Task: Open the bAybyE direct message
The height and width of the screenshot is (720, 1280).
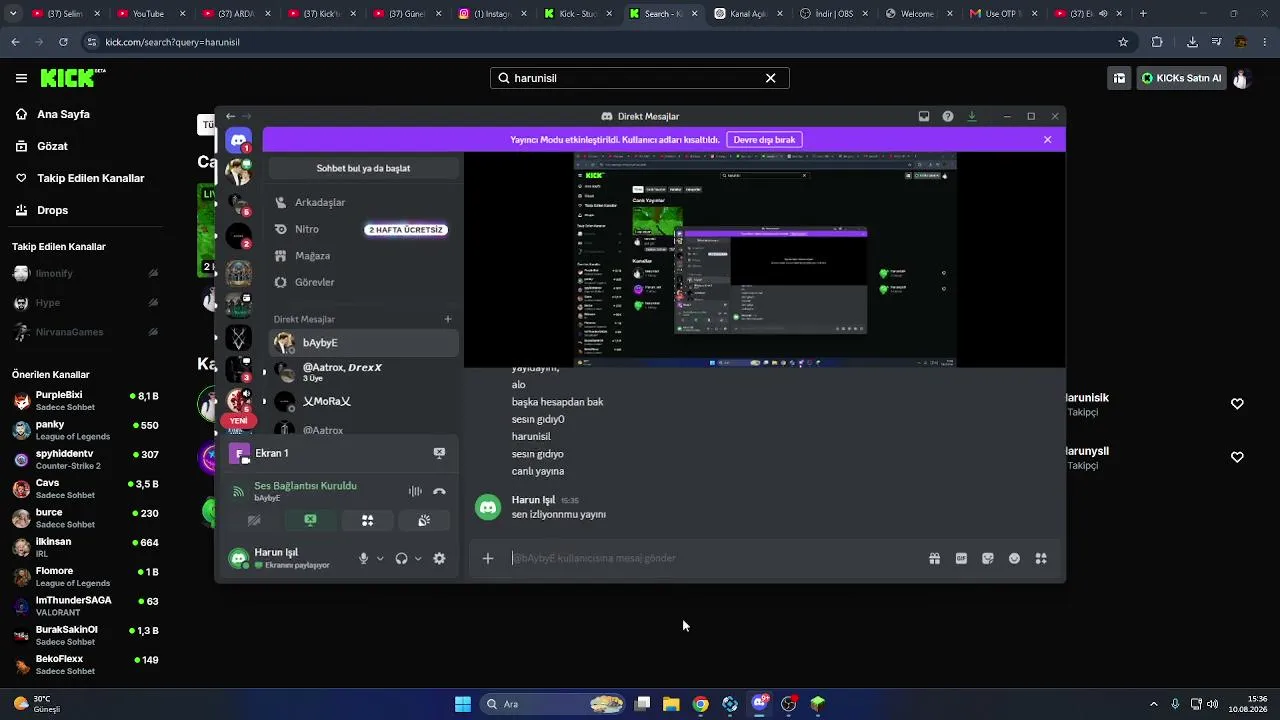Action: point(364,343)
